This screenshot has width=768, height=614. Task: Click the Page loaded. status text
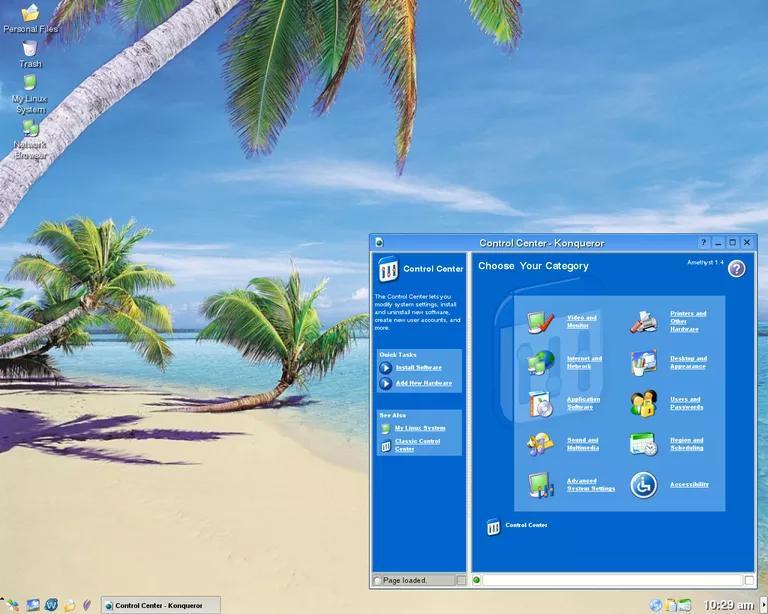pyautogui.click(x=405, y=581)
